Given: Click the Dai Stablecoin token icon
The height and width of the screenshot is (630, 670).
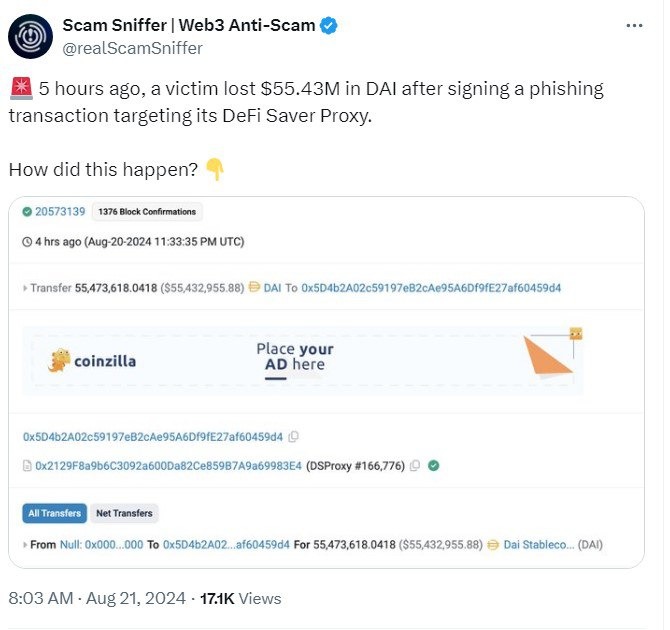Looking at the screenshot, I should pyautogui.click(x=494, y=545).
